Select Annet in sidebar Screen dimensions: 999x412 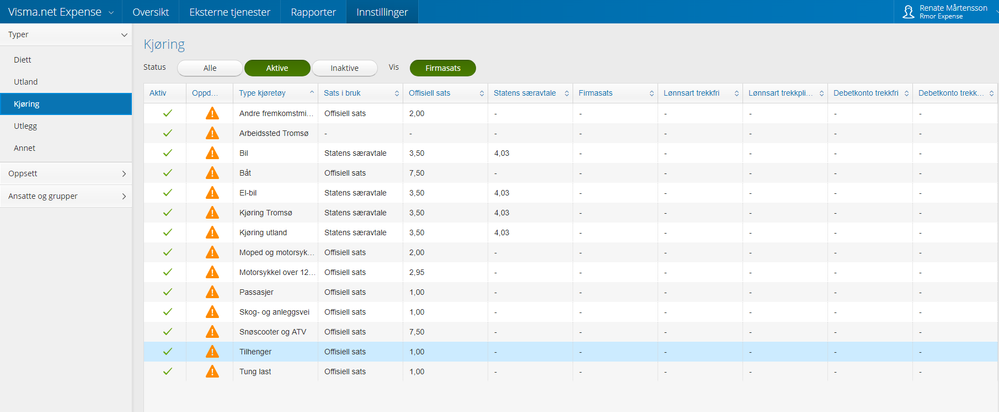coord(66,148)
